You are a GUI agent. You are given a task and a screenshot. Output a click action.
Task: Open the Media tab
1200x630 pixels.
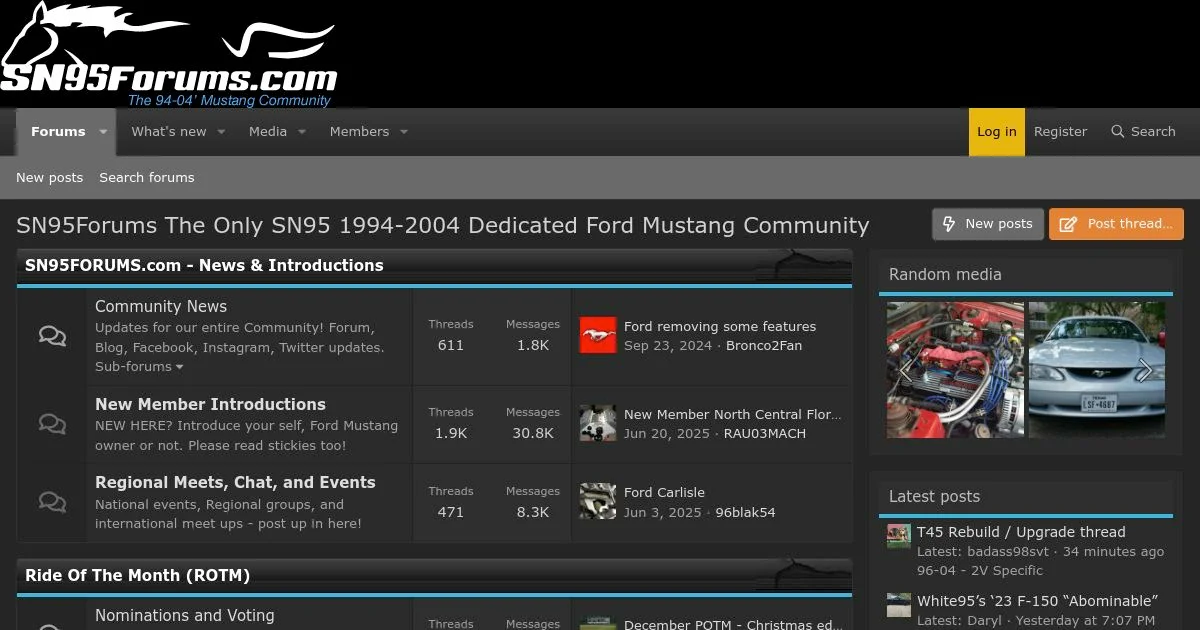tap(268, 132)
